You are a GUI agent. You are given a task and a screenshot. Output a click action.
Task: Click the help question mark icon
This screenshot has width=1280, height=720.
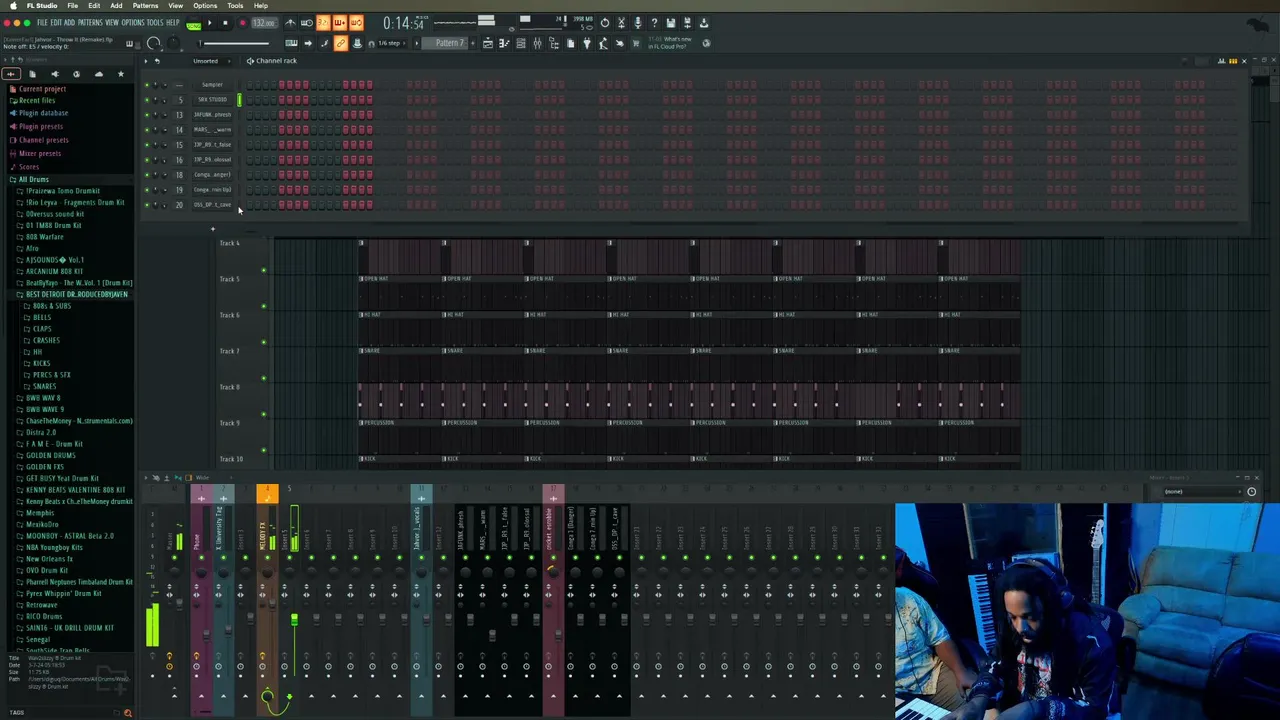tap(655, 23)
